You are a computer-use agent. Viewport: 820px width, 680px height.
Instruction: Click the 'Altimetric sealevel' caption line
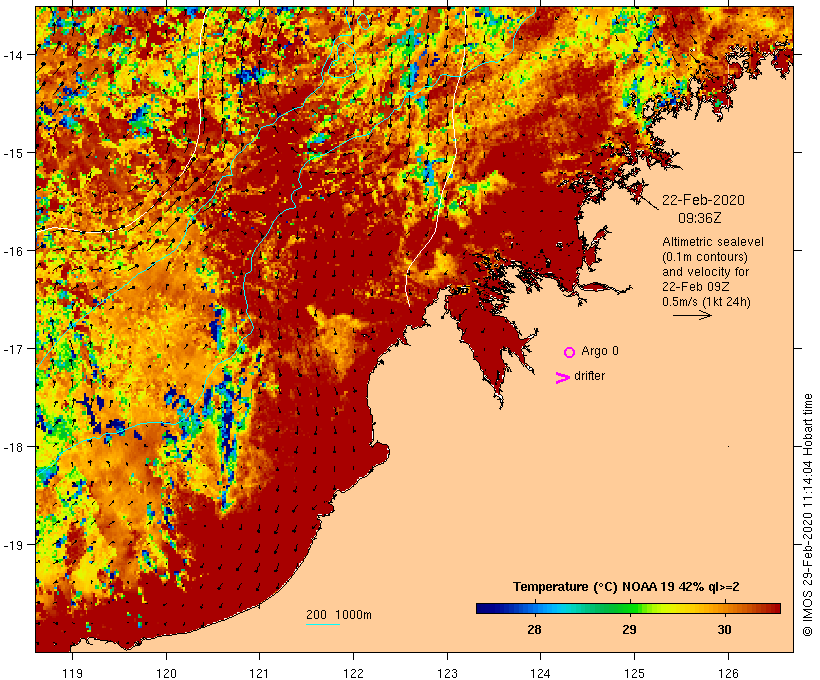pos(713,242)
